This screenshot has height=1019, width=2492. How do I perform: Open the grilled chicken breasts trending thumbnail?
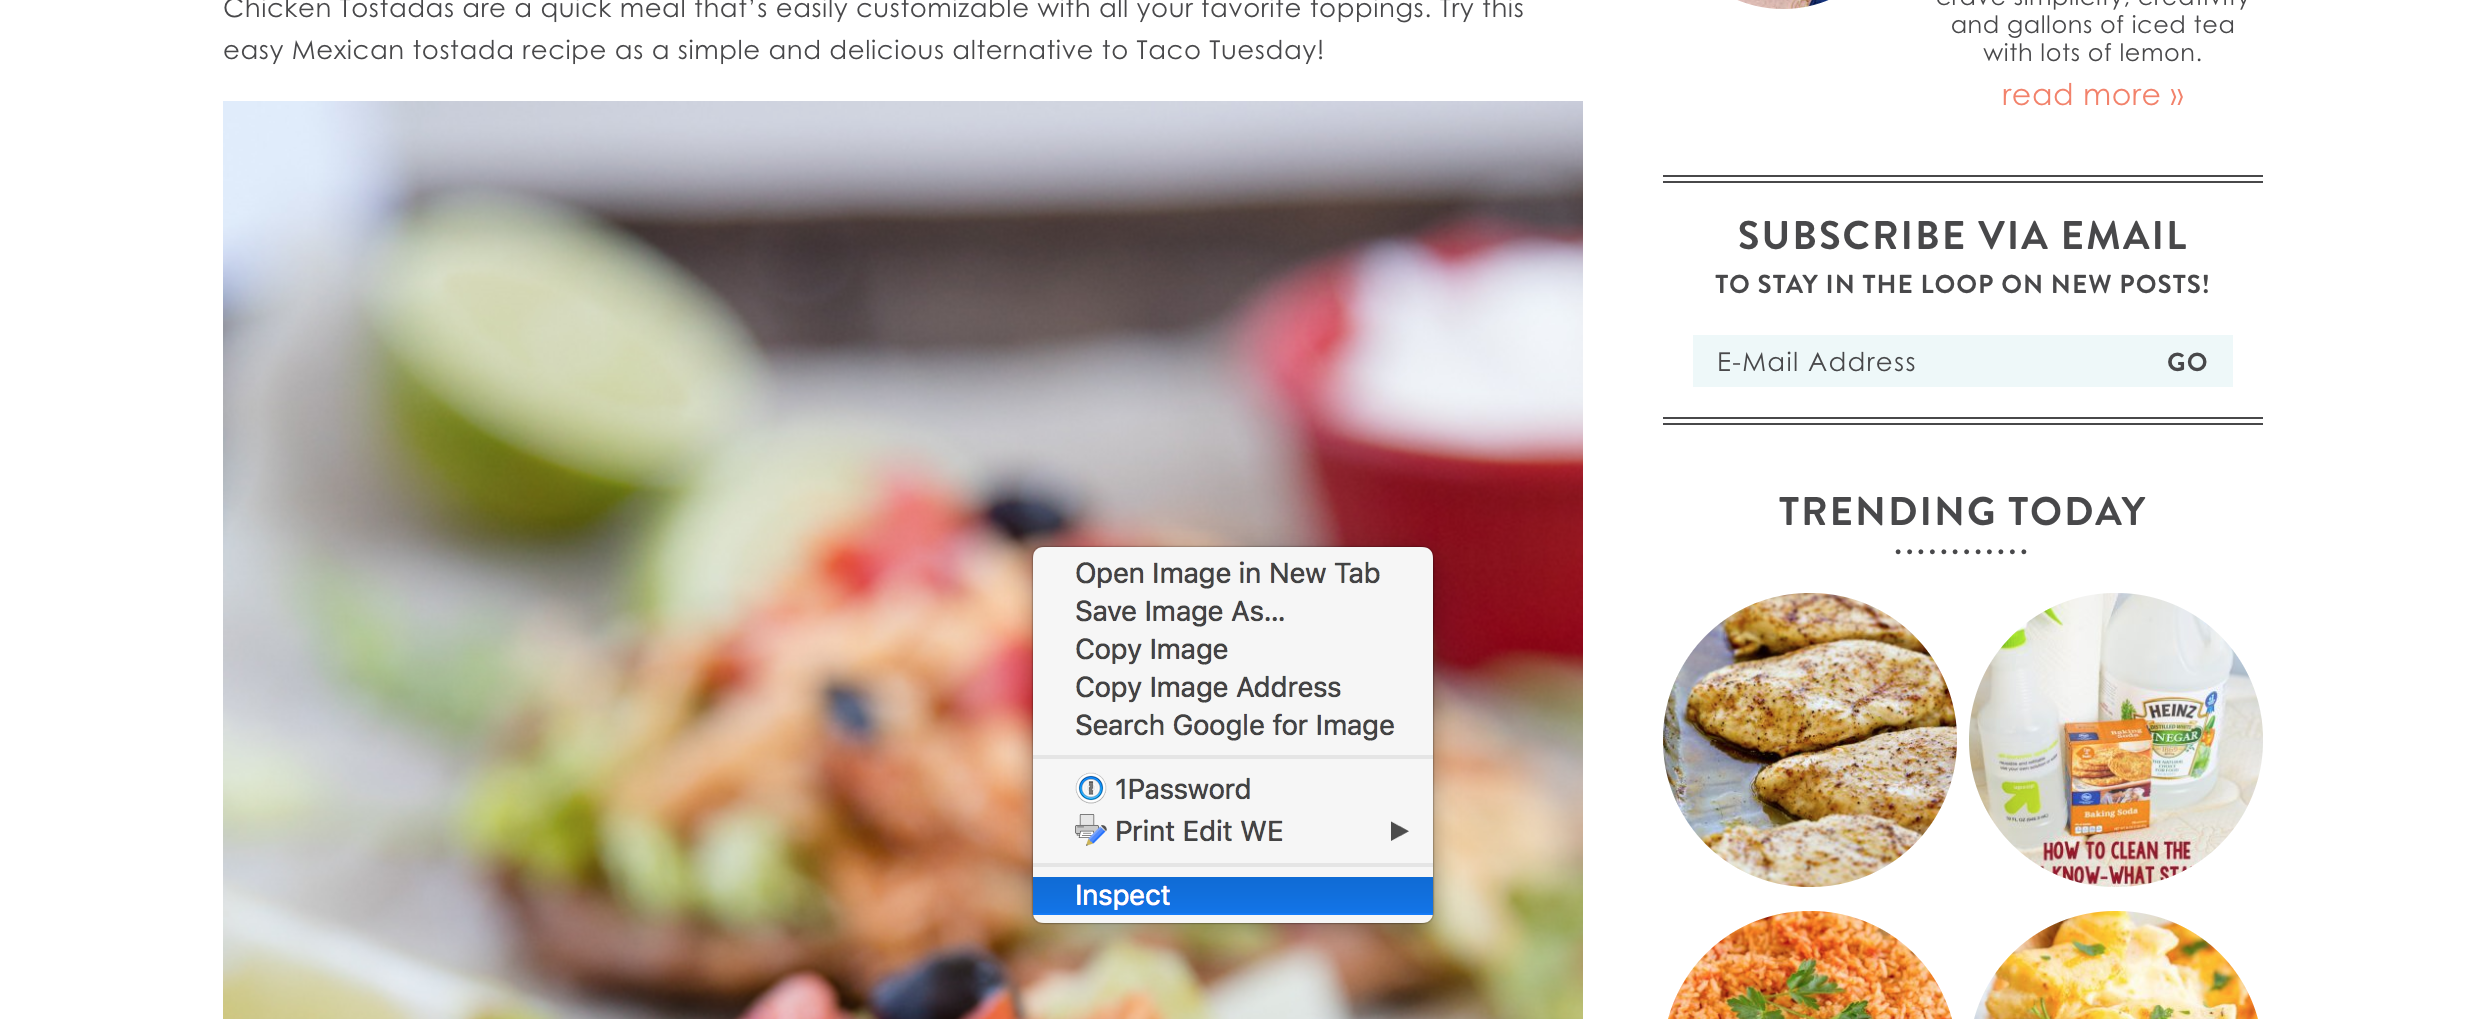pyautogui.click(x=1810, y=740)
